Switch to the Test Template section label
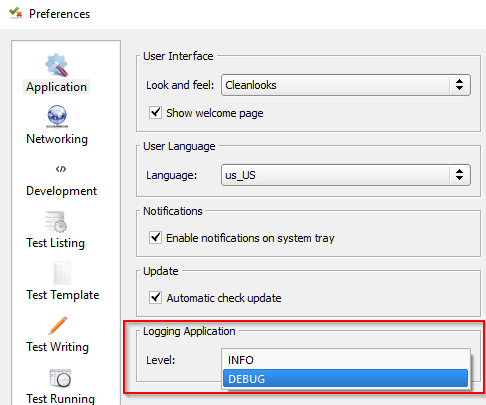 63,295
